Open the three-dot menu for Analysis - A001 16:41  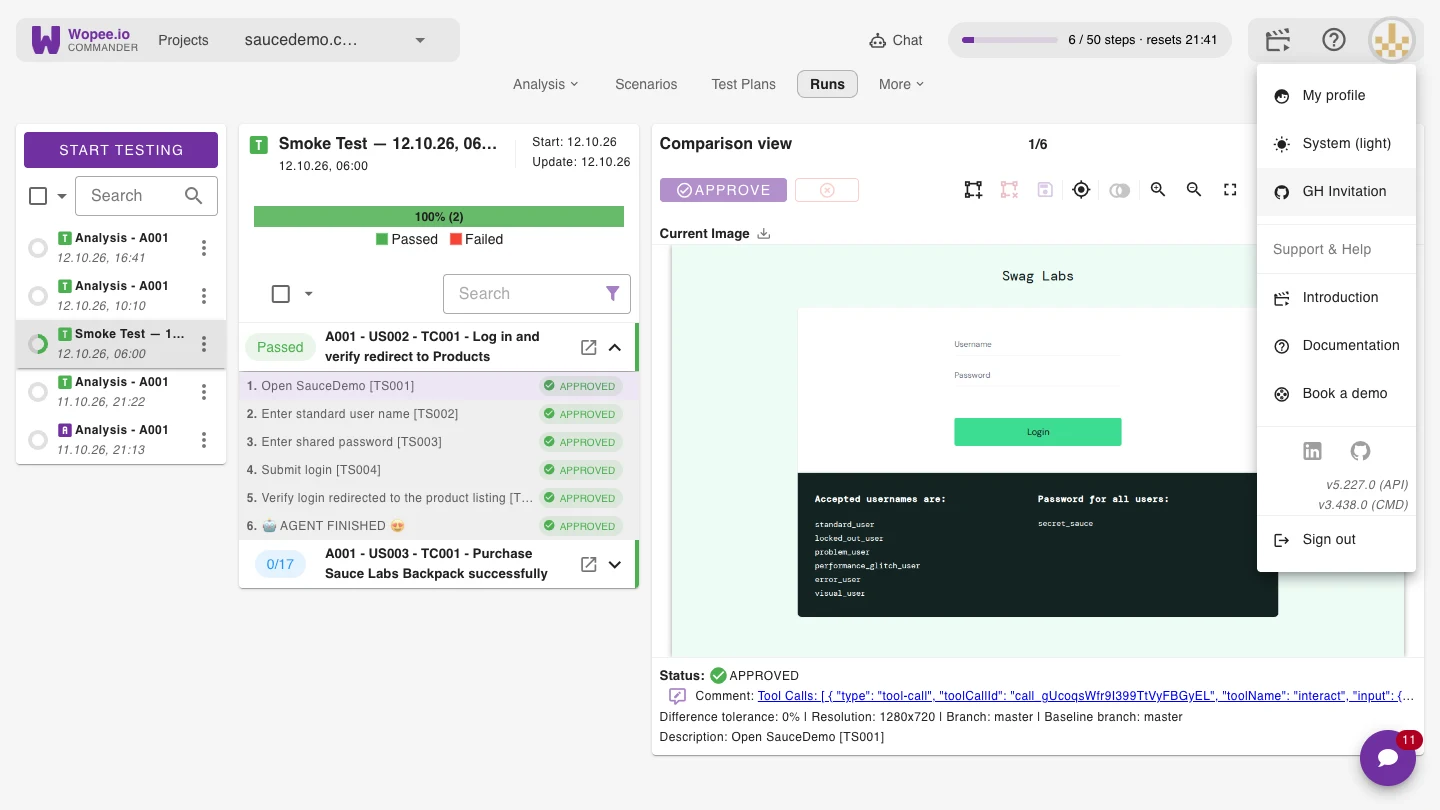pyautogui.click(x=204, y=248)
